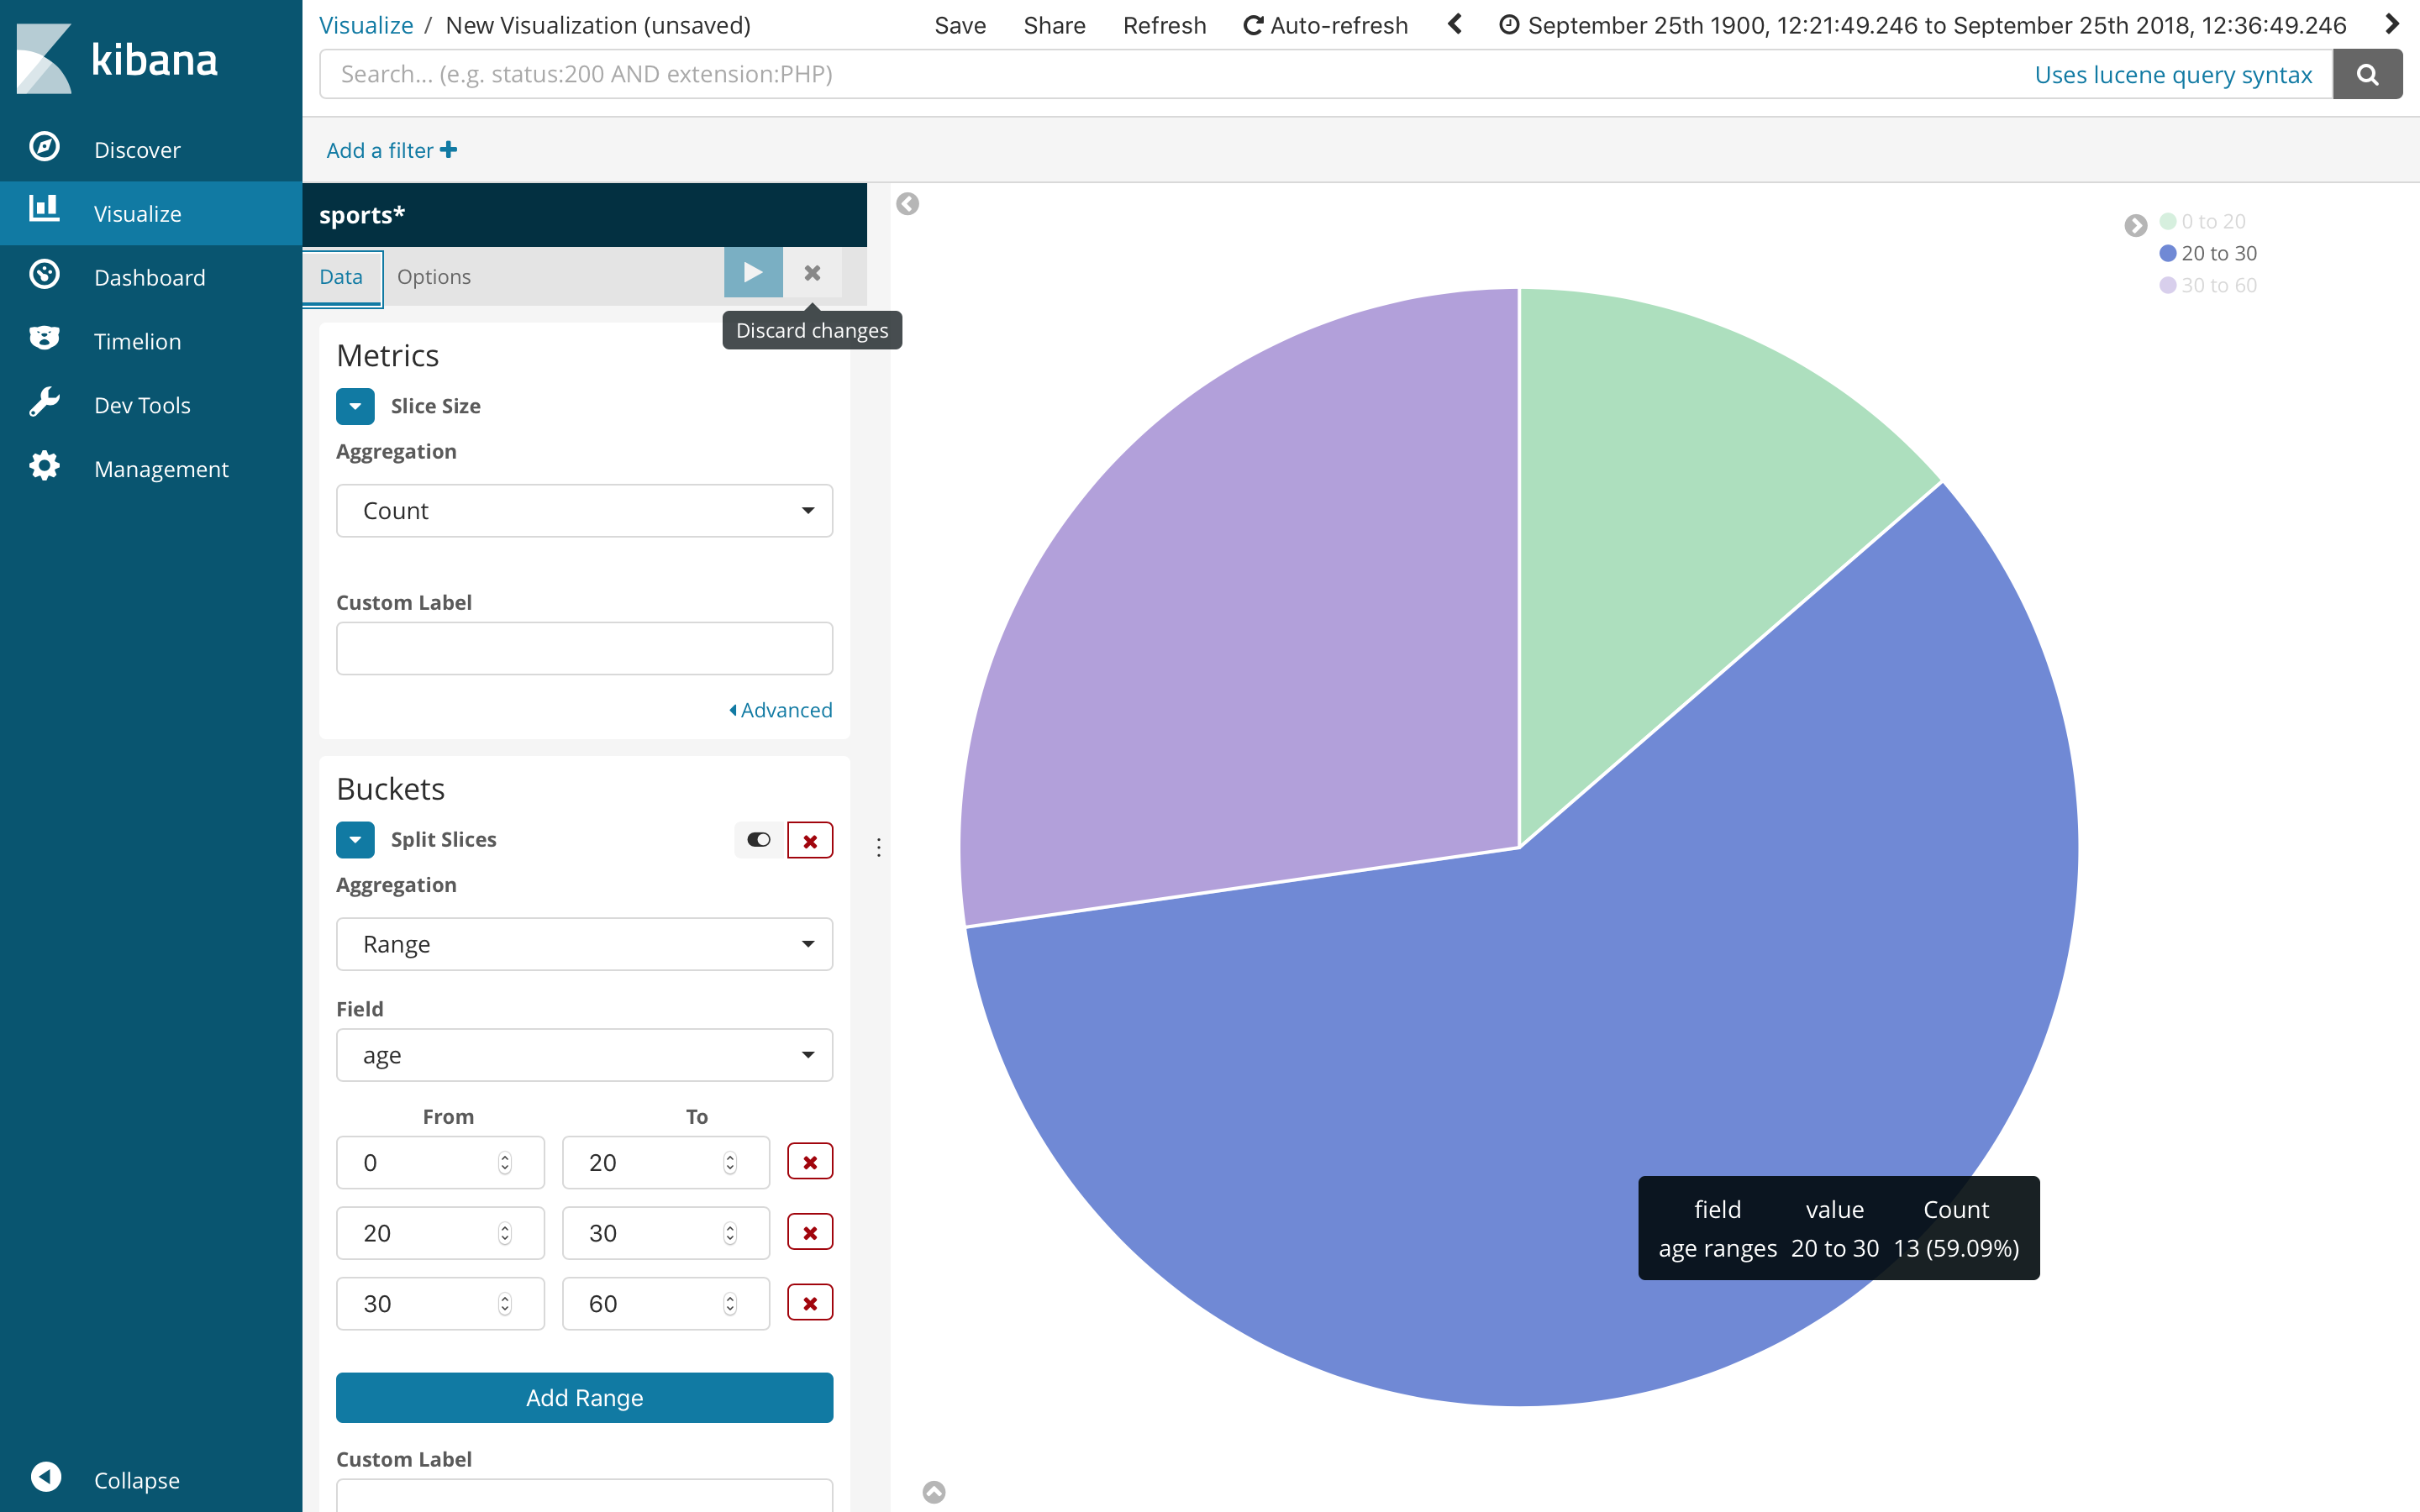
Task: Collapse the editor sidebar with the arrow
Action: (907, 204)
